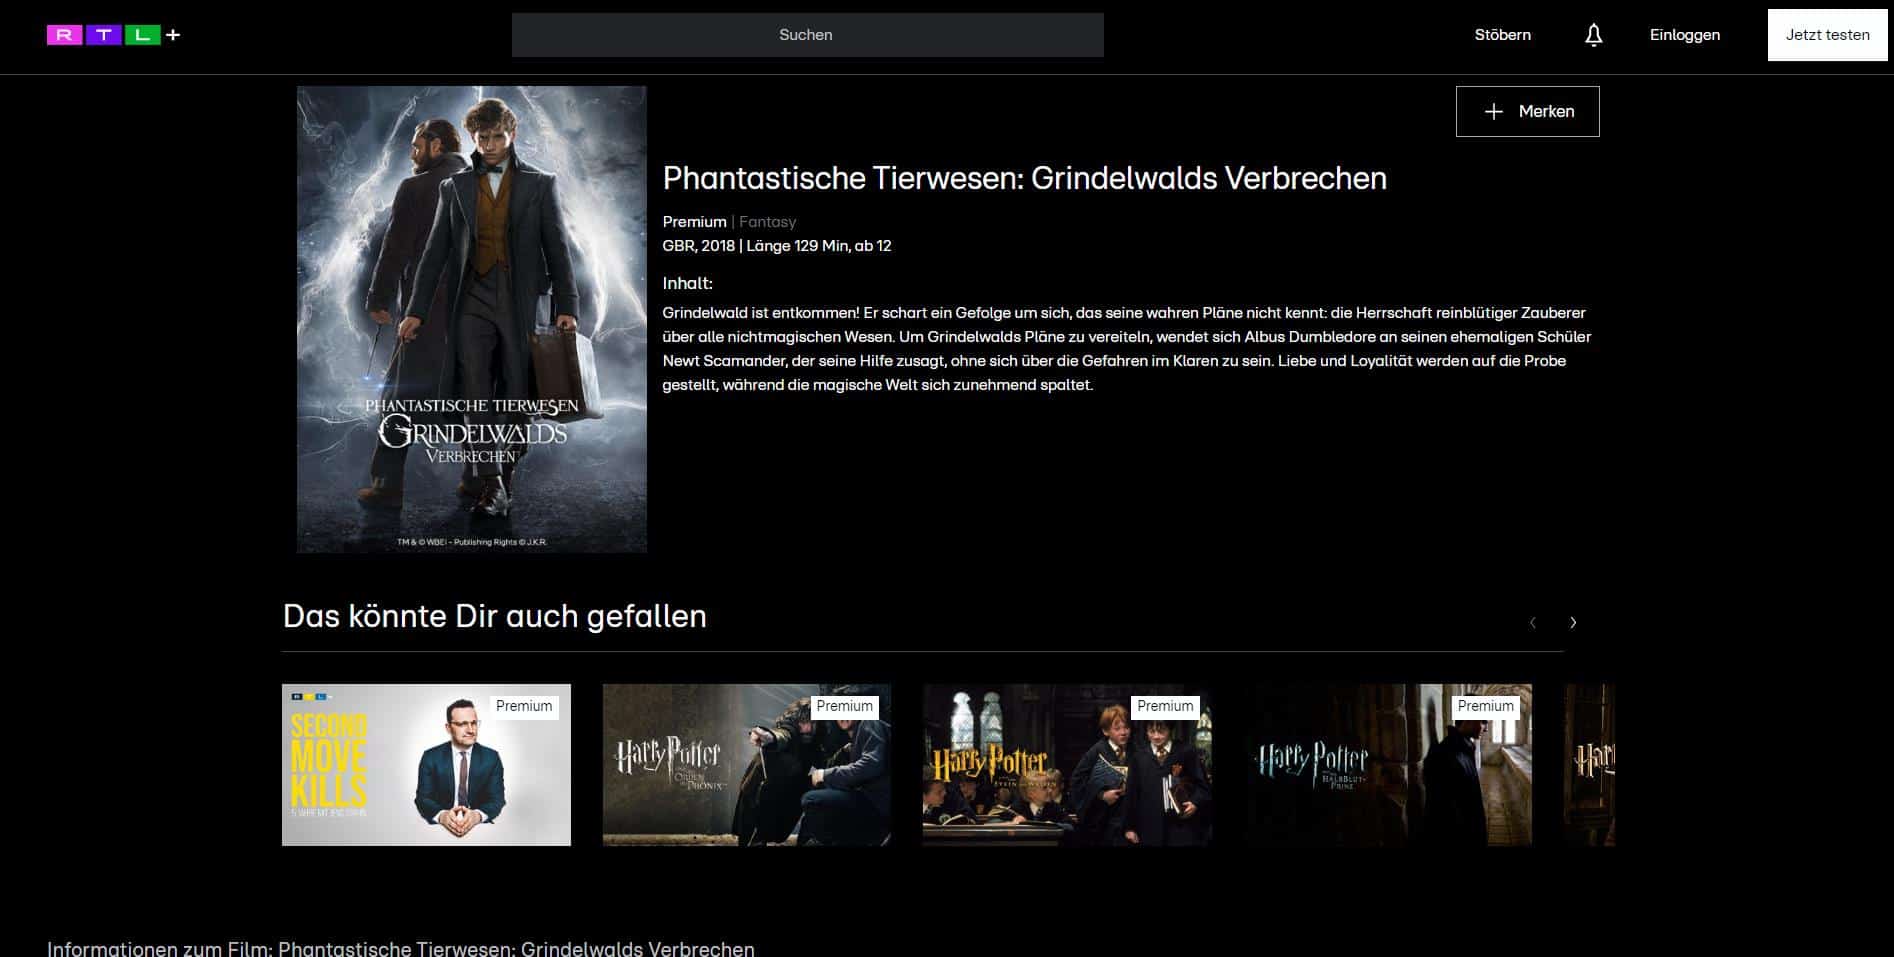The image size is (1894, 957).
Task: Select the film title heading text
Action: coord(1024,178)
